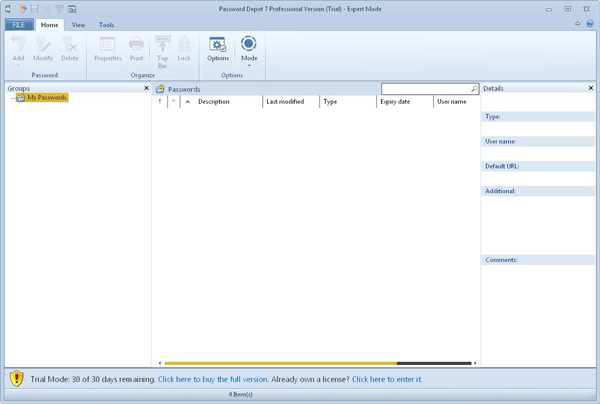Open the Options settings icon
The width and height of the screenshot is (600, 404).
click(x=218, y=44)
